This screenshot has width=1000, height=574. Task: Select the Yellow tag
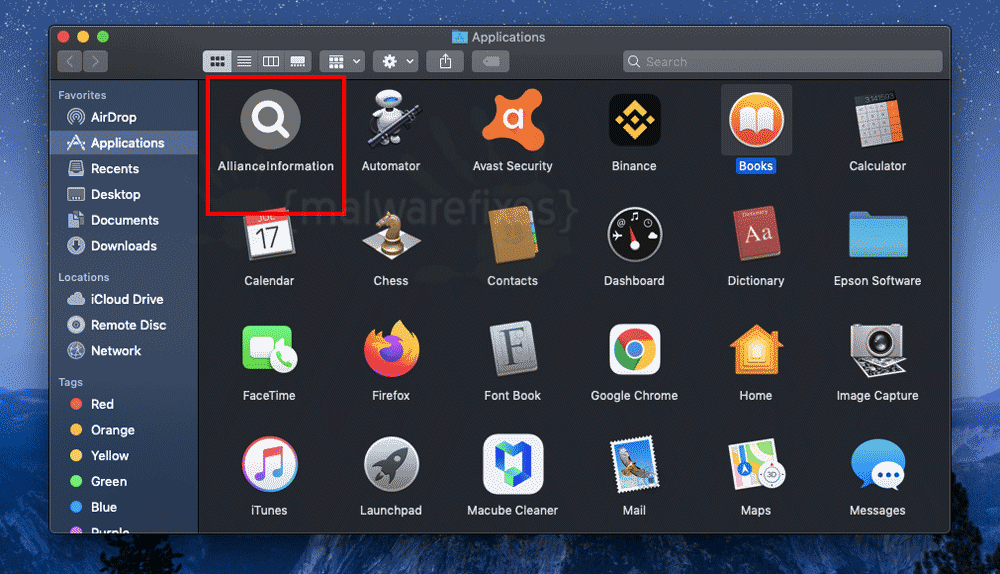[124, 456]
